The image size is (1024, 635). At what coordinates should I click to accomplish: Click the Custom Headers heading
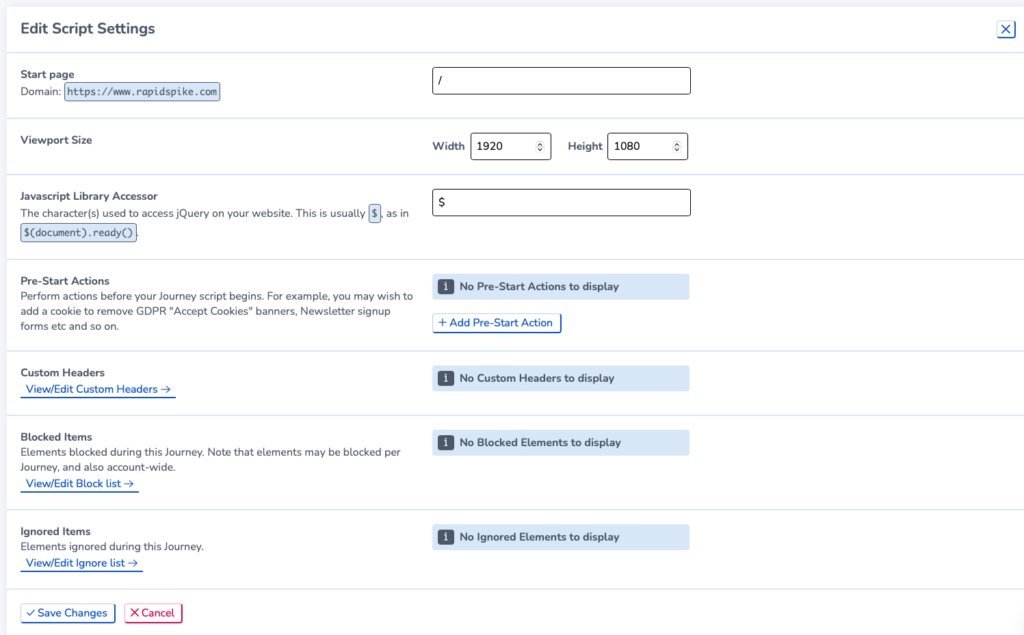(x=62, y=372)
